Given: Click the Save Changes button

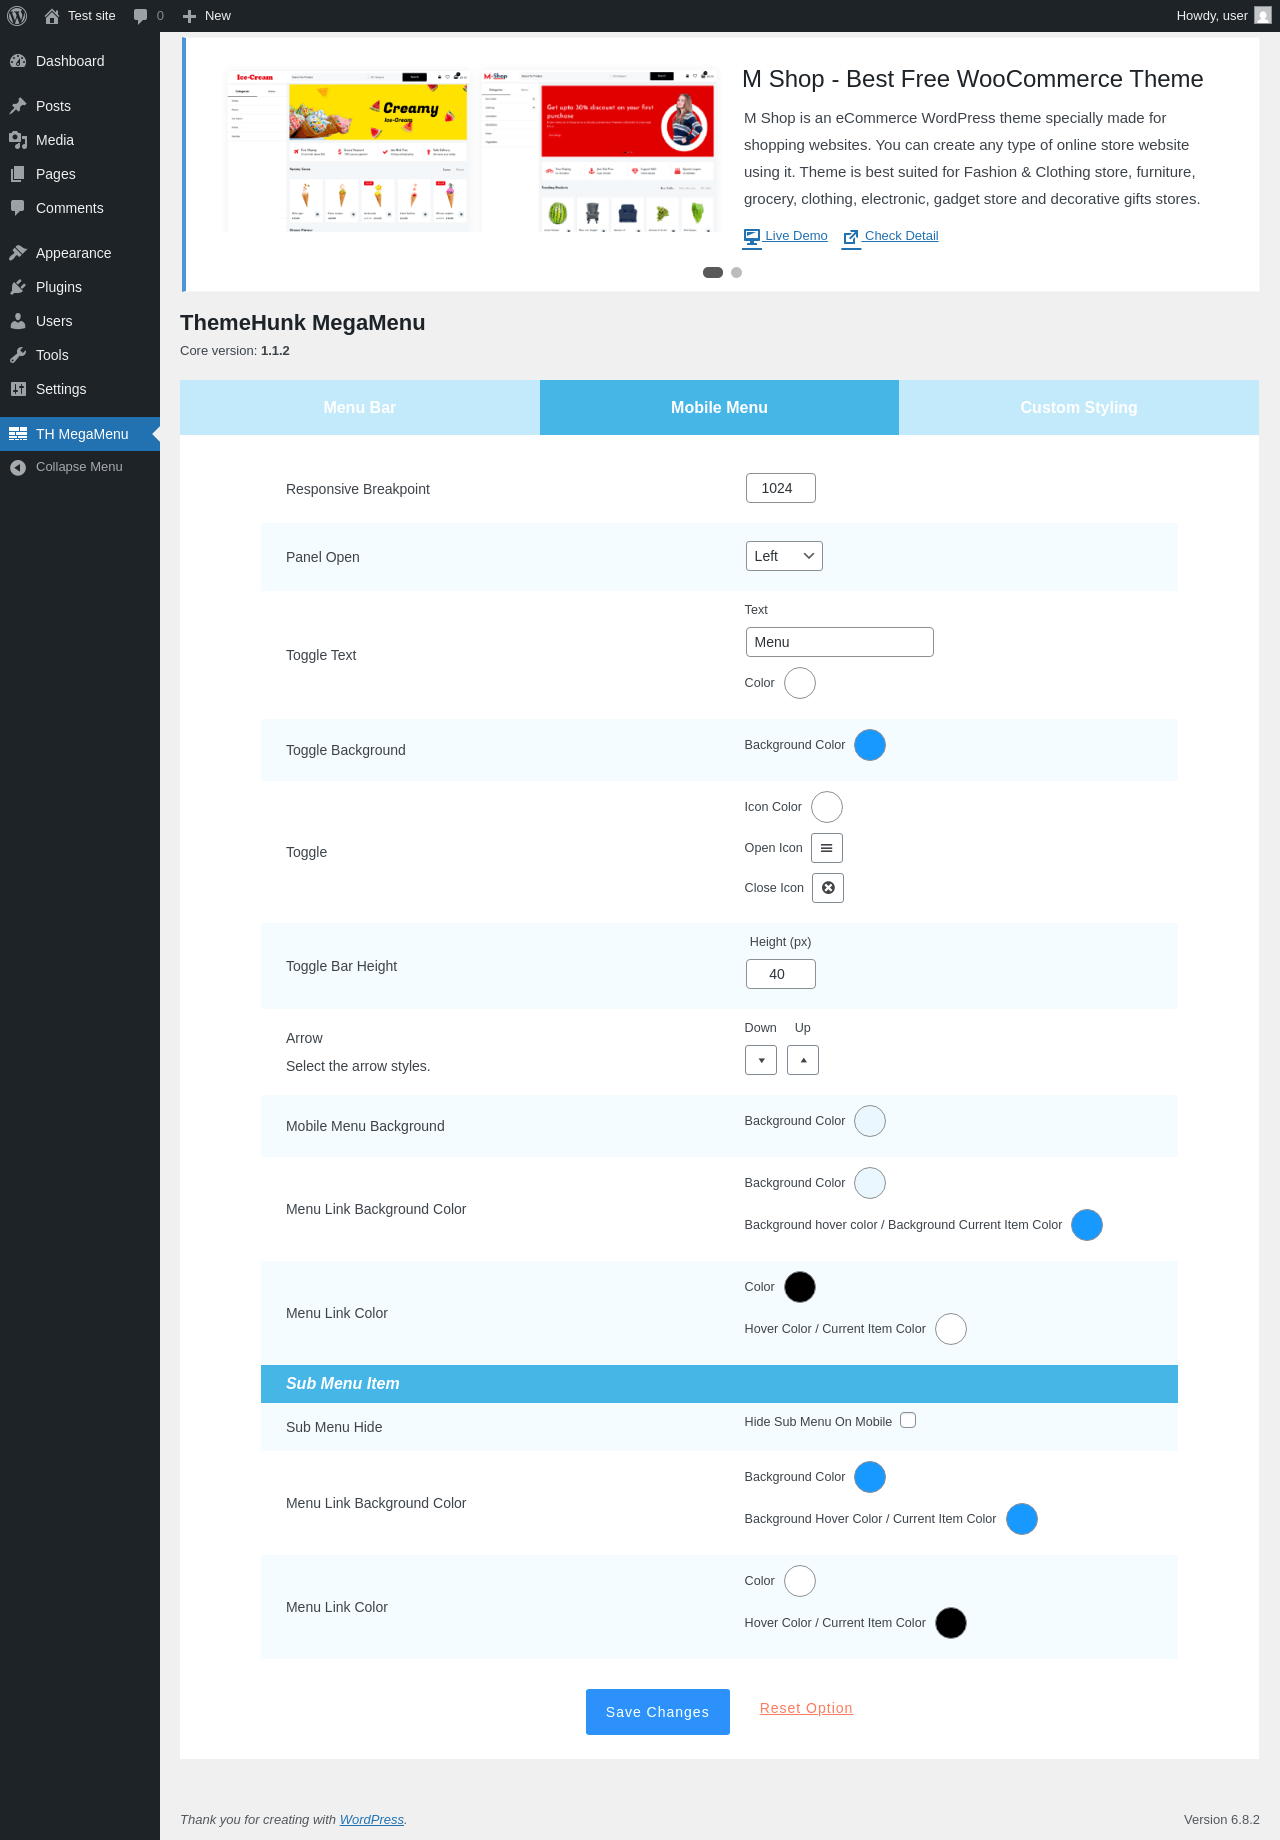Looking at the screenshot, I should coord(658,1712).
